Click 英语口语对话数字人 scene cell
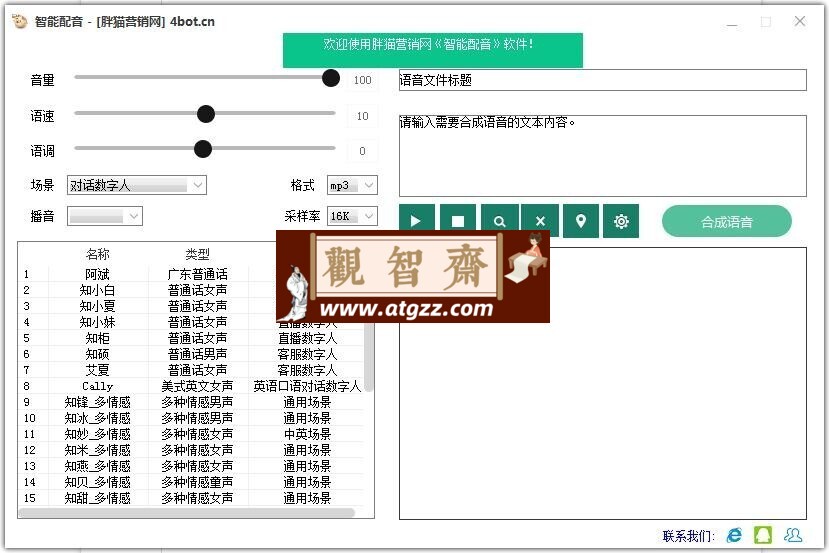Screen dimensions: 829x553 [307, 386]
